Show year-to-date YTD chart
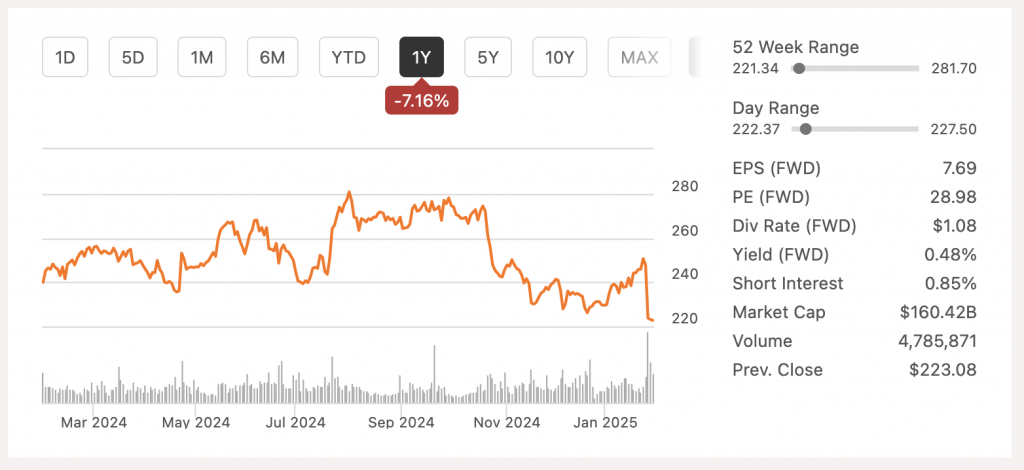The width and height of the screenshot is (1024, 470). pyautogui.click(x=349, y=57)
